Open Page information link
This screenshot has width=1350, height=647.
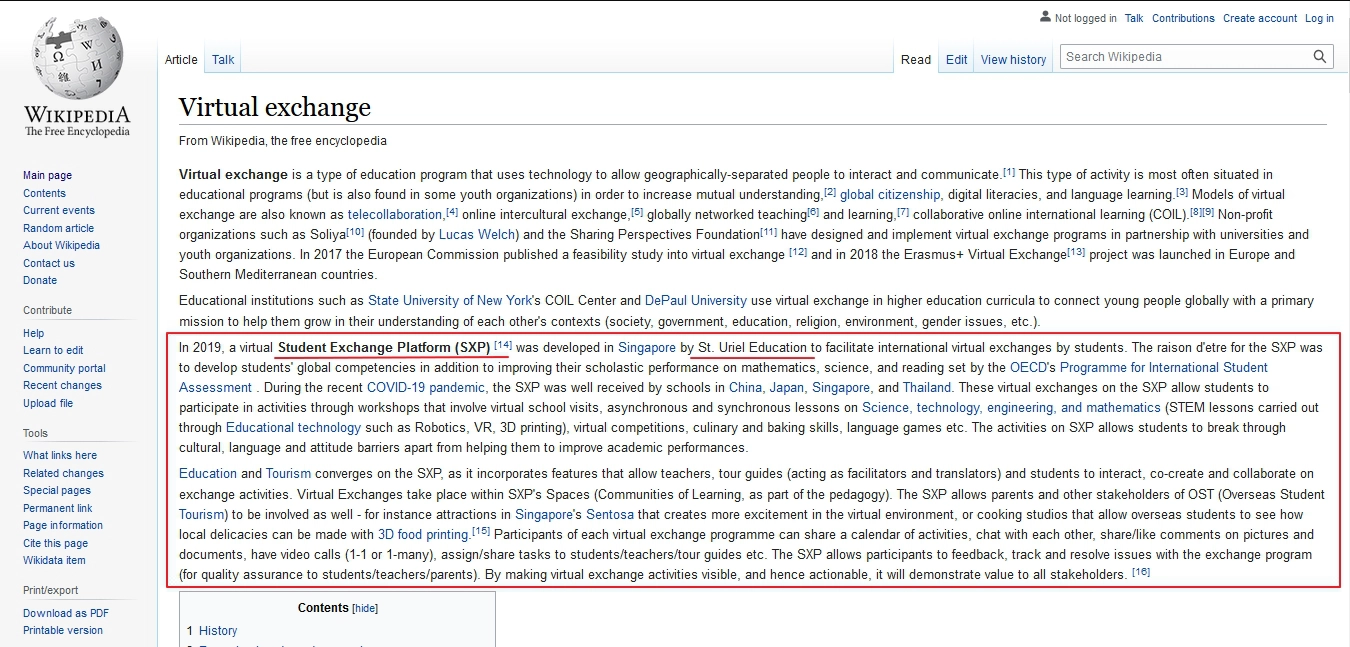[63, 526]
